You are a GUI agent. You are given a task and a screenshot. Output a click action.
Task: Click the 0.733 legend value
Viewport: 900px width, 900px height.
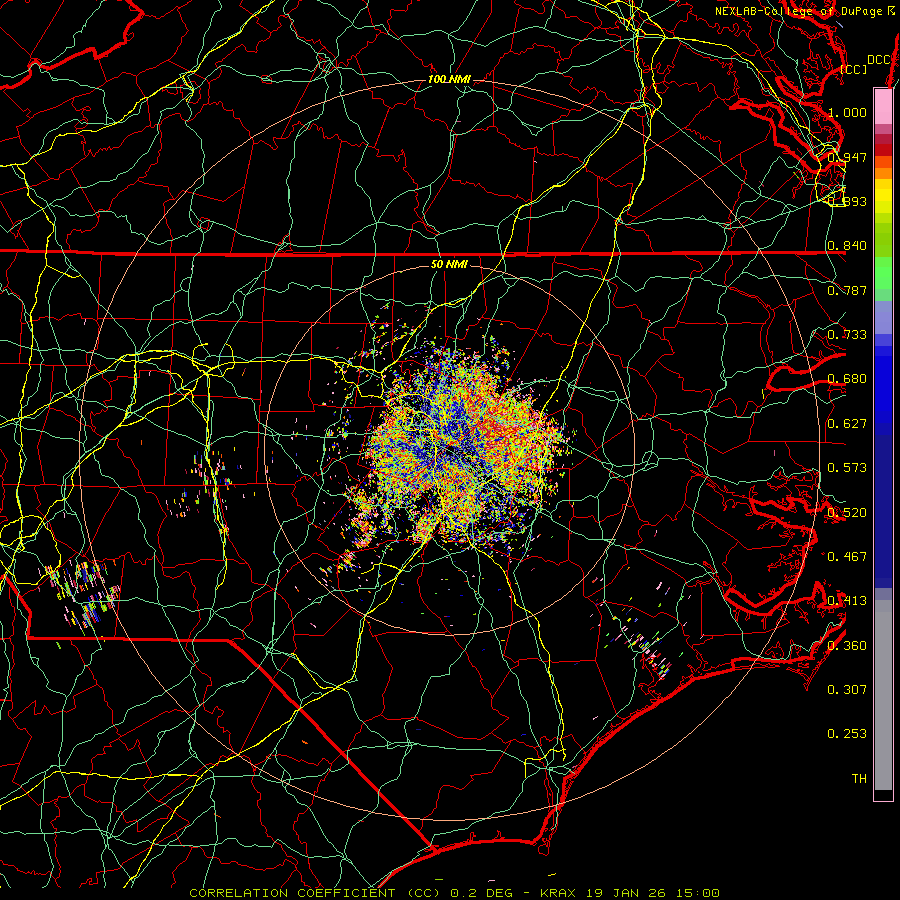tap(847, 335)
